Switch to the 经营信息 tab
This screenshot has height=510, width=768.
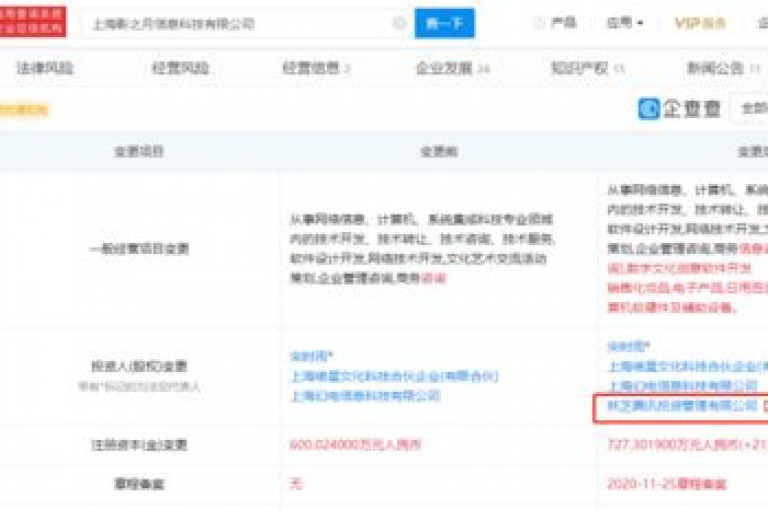(x=316, y=68)
